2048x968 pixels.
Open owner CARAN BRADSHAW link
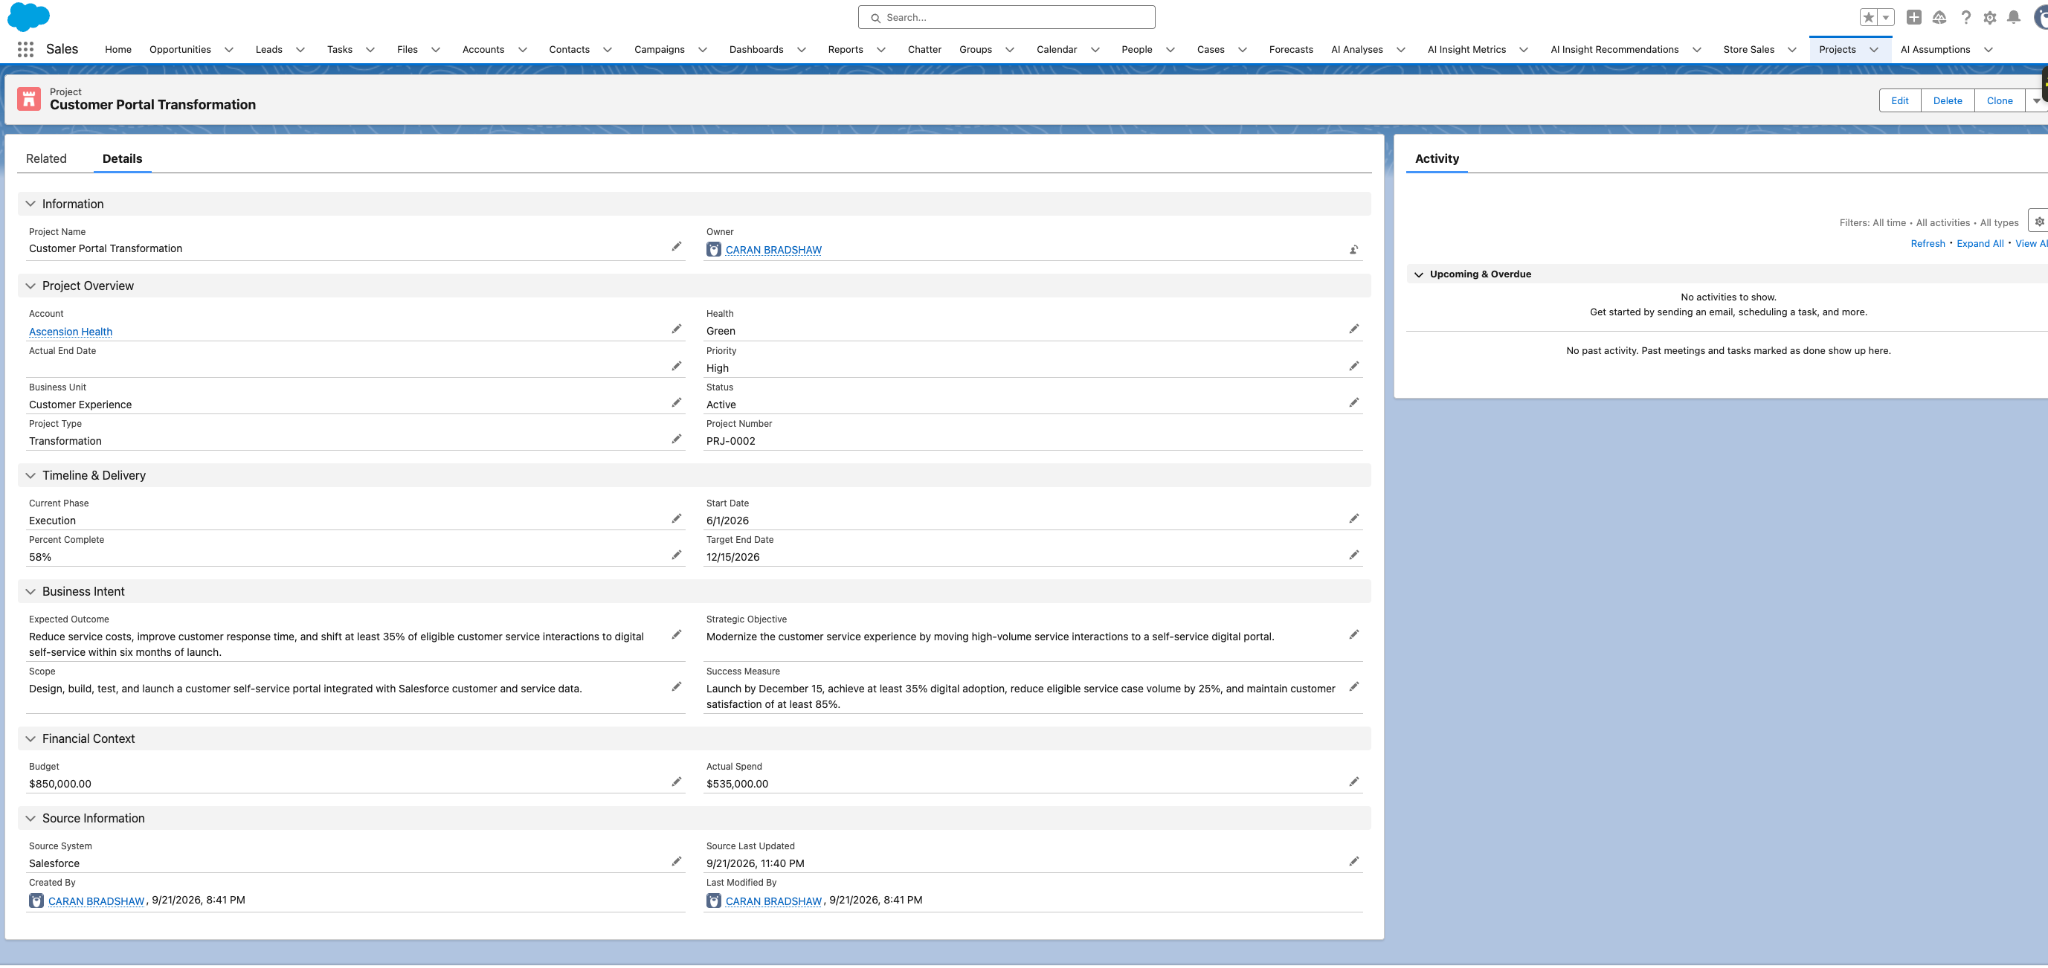(x=774, y=250)
